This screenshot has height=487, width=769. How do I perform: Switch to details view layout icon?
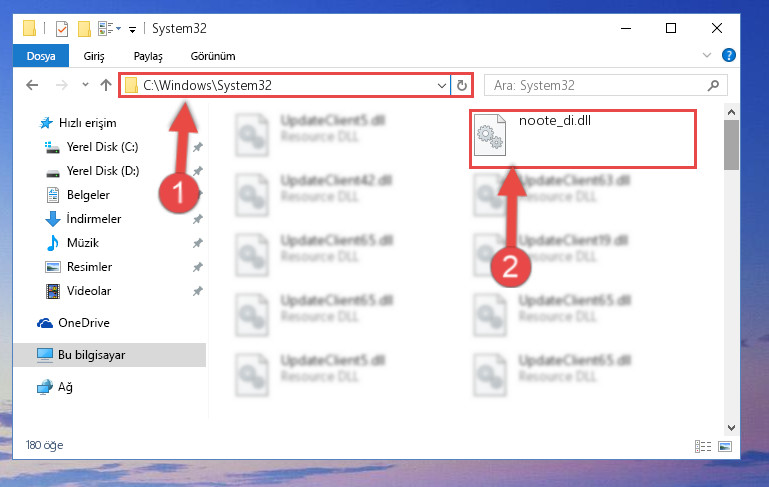(702, 446)
